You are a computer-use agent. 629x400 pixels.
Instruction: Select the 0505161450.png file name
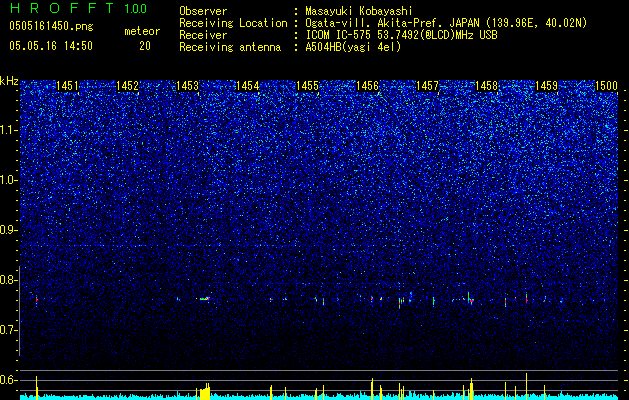51,27
